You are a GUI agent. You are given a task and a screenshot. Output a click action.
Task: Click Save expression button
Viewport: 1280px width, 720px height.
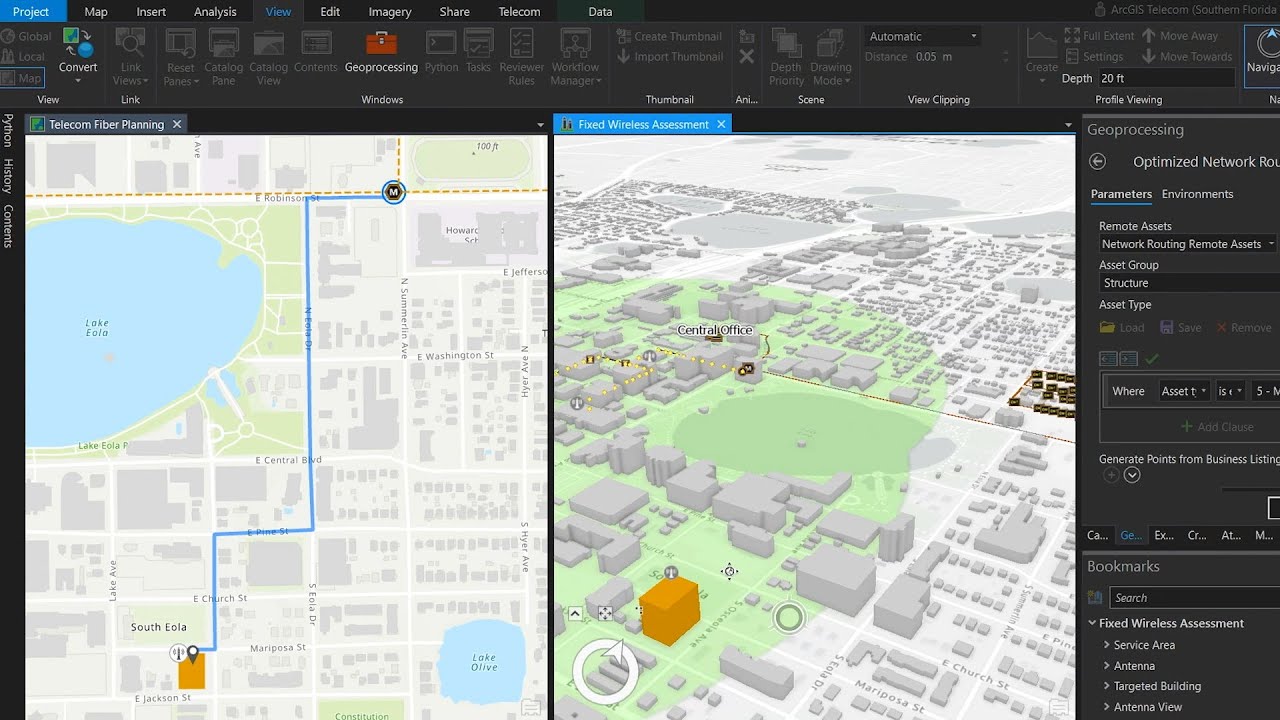(x=1180, y=327)
